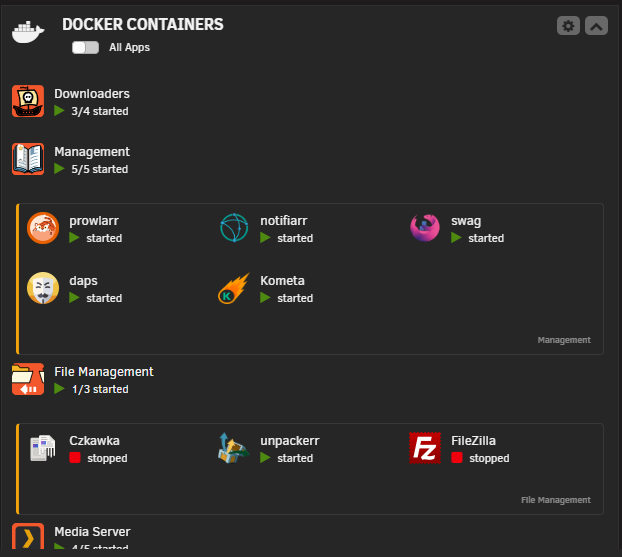Click the Kometa container name
This screenshot has height=557, width=622.
coord(282,281)
